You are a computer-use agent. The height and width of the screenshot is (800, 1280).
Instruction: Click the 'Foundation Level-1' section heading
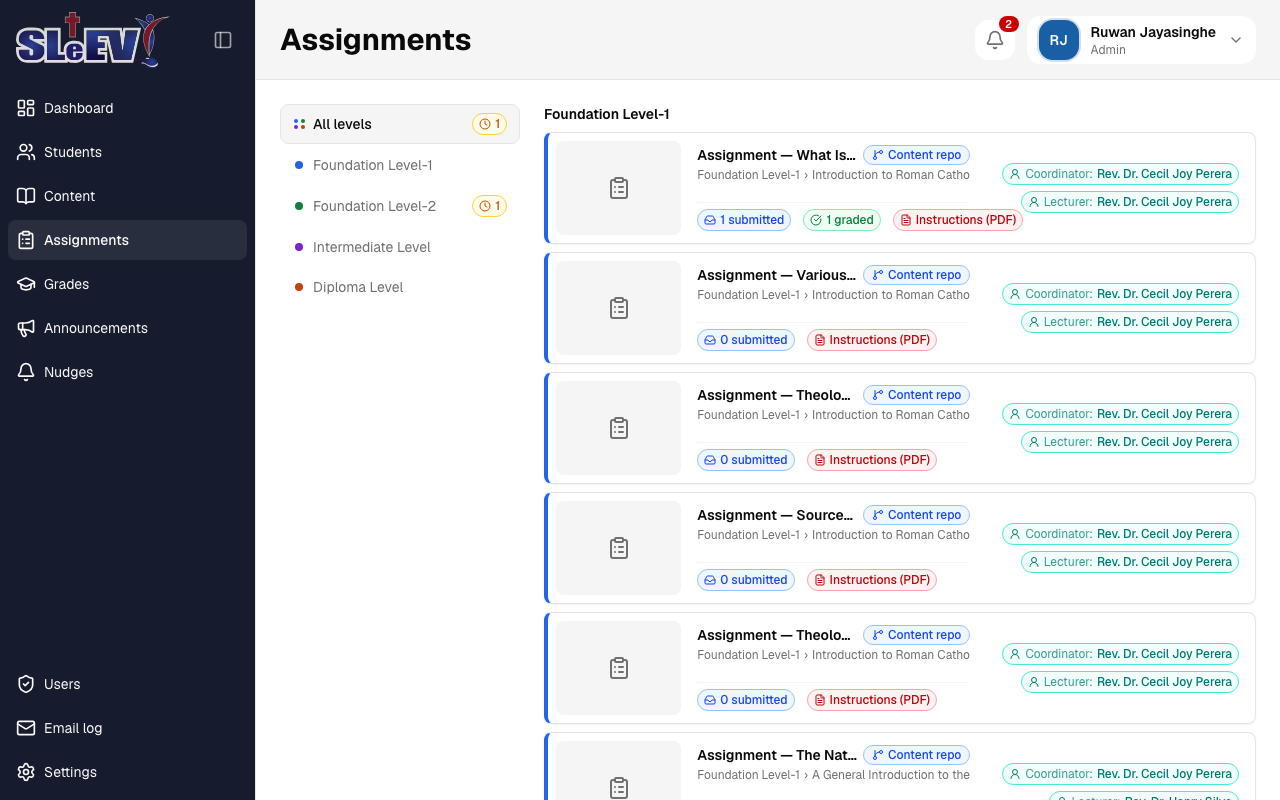coord(607,114)
